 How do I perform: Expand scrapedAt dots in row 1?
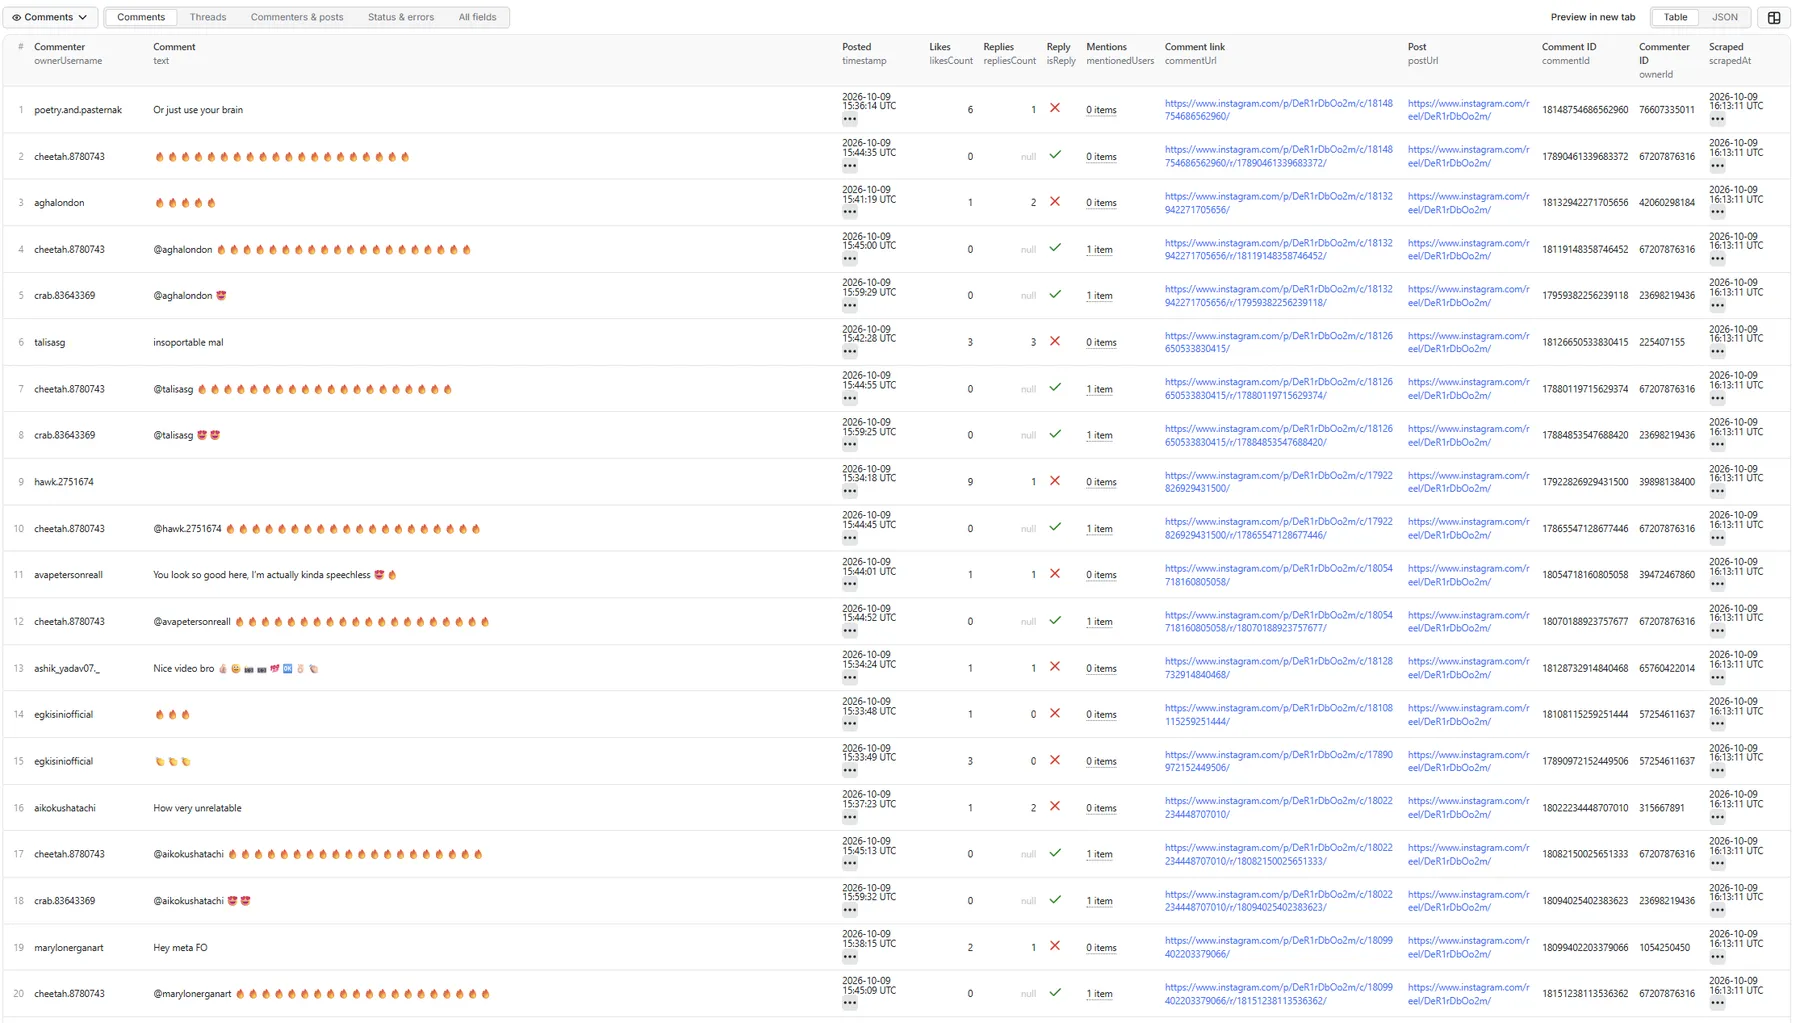(x=1717, y=119)
